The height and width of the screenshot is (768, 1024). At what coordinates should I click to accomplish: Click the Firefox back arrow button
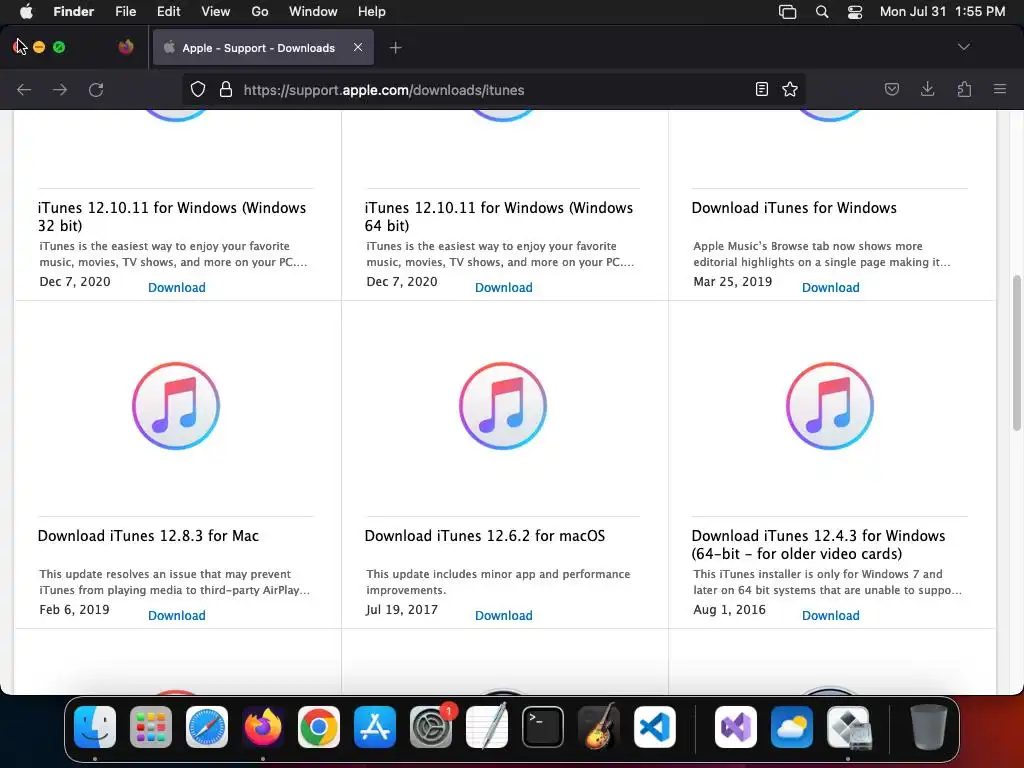coord(24,89)
